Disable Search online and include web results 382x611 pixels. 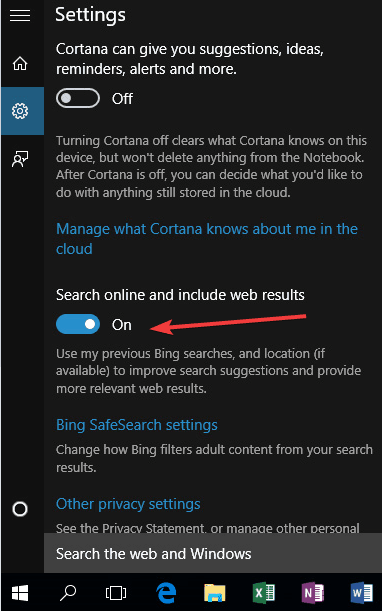tap(78, 324)
